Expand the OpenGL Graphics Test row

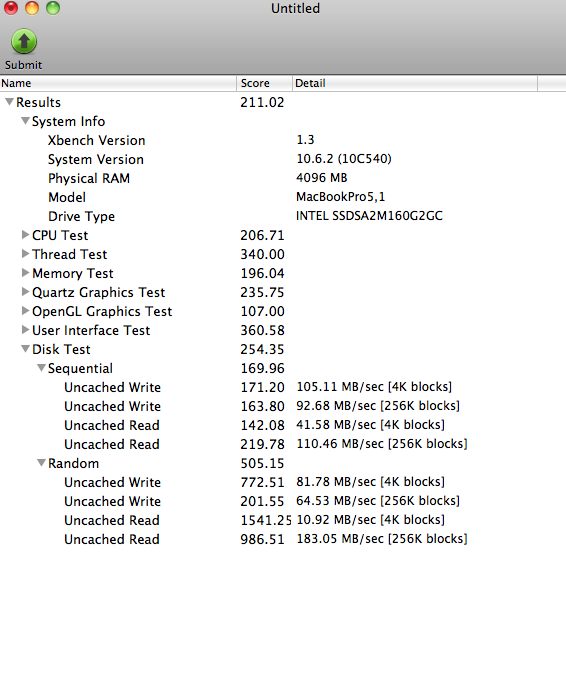25,311
